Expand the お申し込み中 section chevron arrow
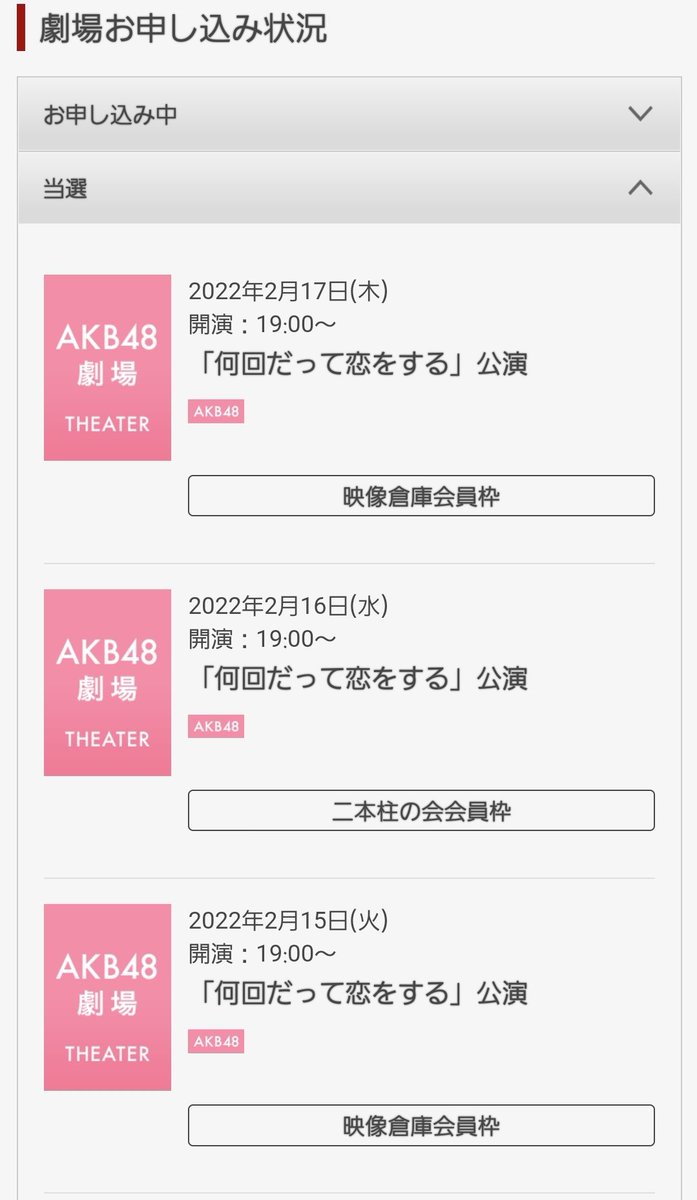 pyautogui.click(x=639, y=114)
